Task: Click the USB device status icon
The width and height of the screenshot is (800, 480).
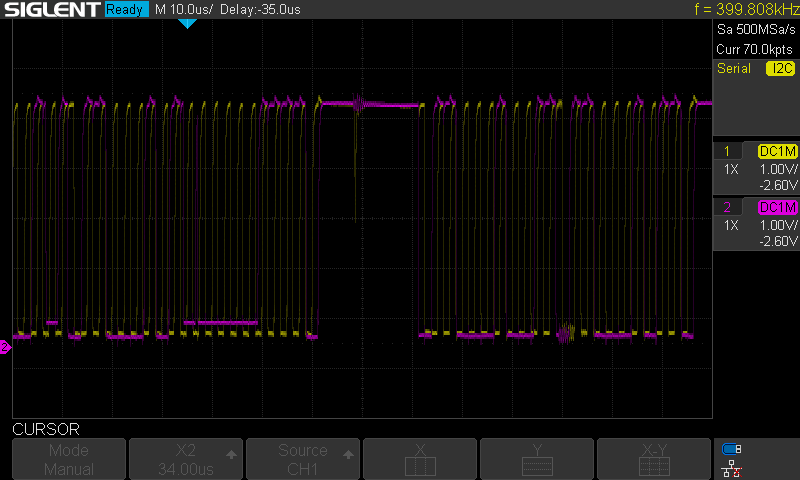Action: tap(732, 449)
